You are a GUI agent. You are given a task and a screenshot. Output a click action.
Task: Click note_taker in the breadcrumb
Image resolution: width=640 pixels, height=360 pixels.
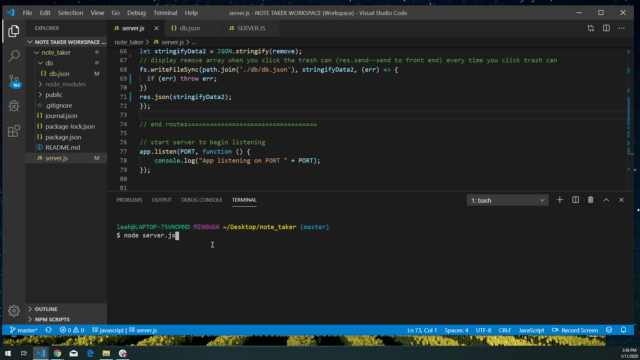[x=129, y=42]
